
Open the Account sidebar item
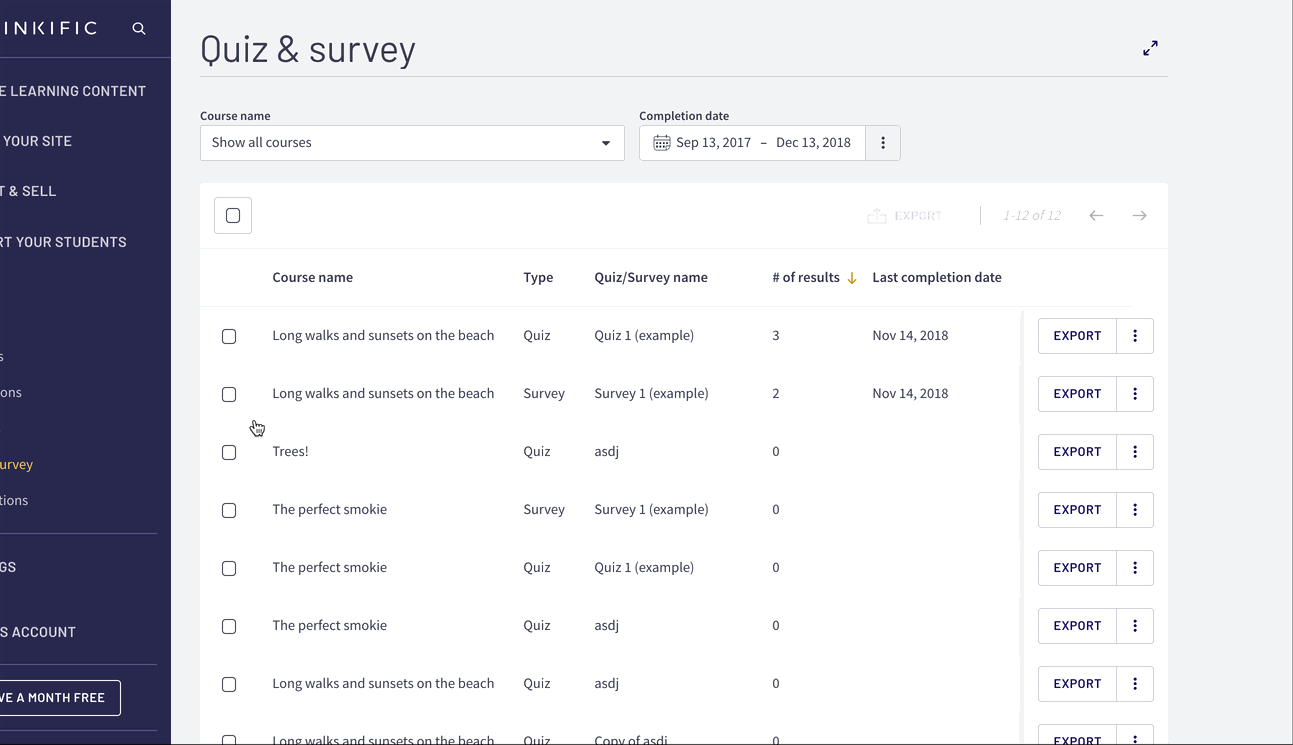point(38,632)
